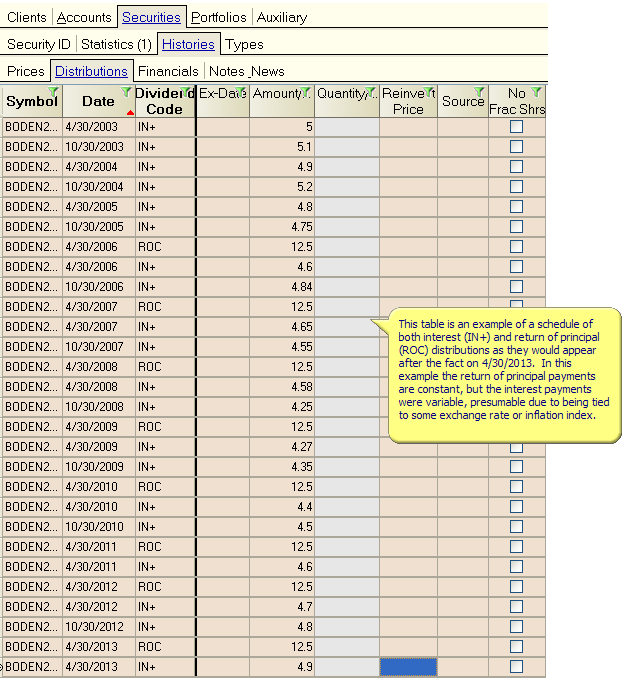This screenshot has height=680, width=629.
Task: Go to the Statistics (1) tab
Action: [116, 44]
